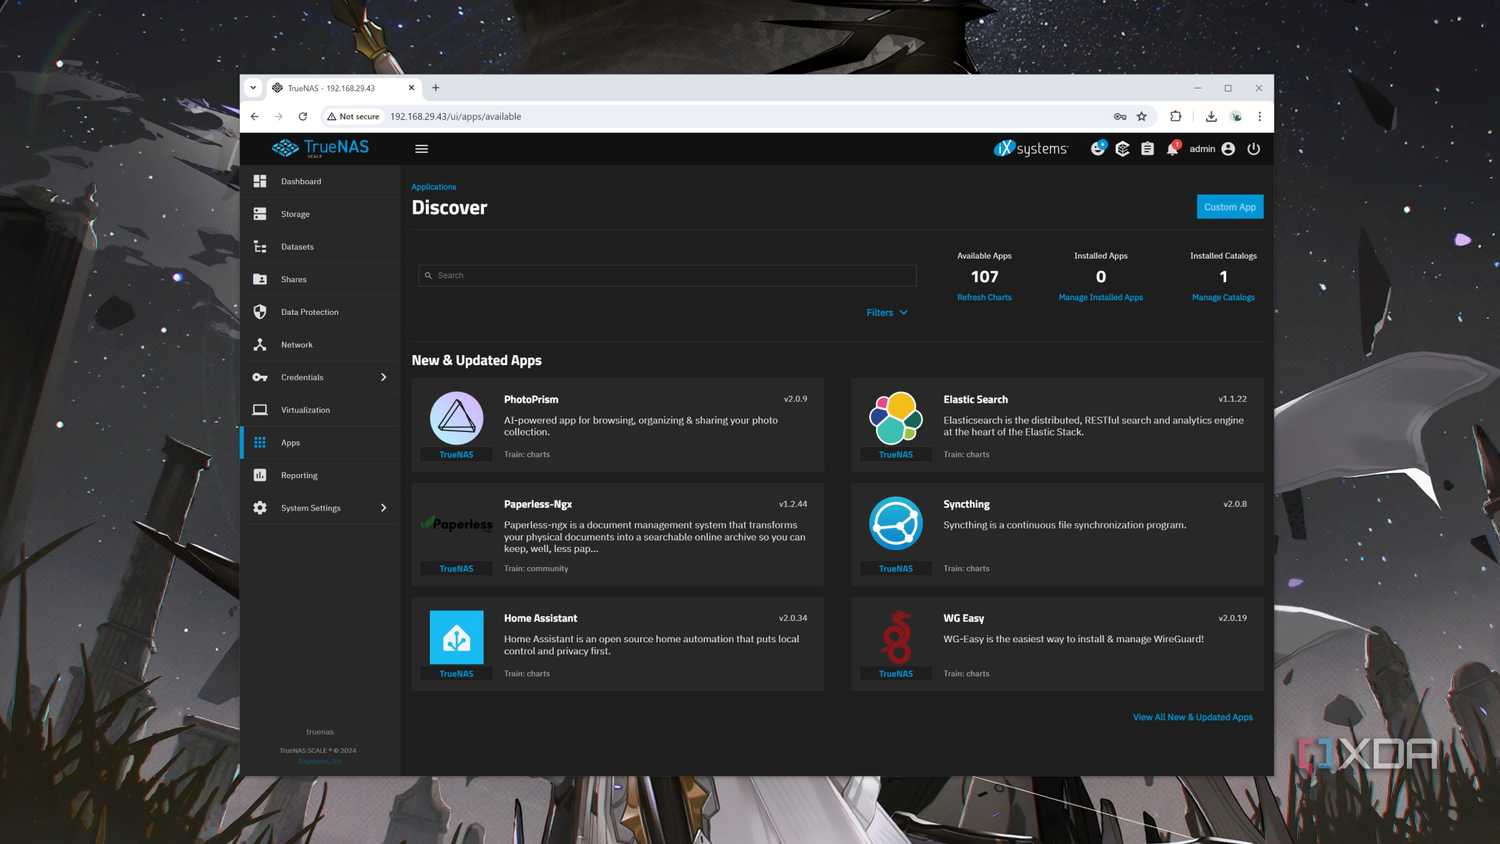The width and height of the screenshot is (1500, 844).
Task: Click the Not secure site indicator
Action: click(353, 116)
